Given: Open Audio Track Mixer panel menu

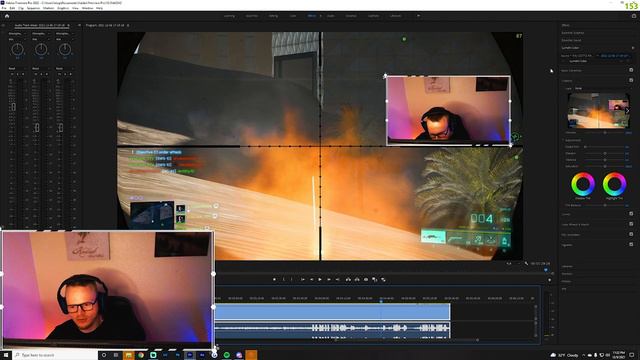Looking at the screenshot, I should (x=68, y=25).
